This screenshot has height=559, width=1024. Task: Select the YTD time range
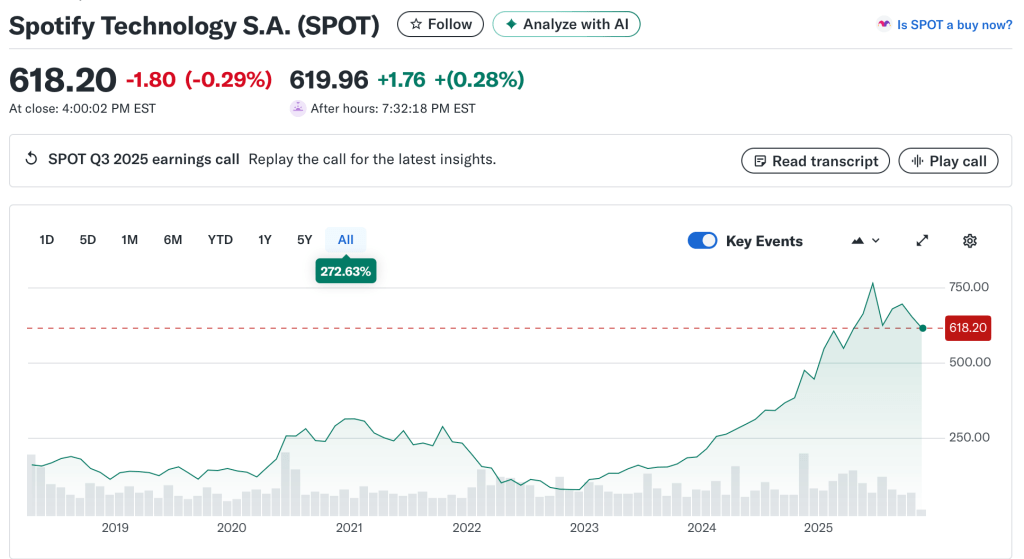click(220, 240)
